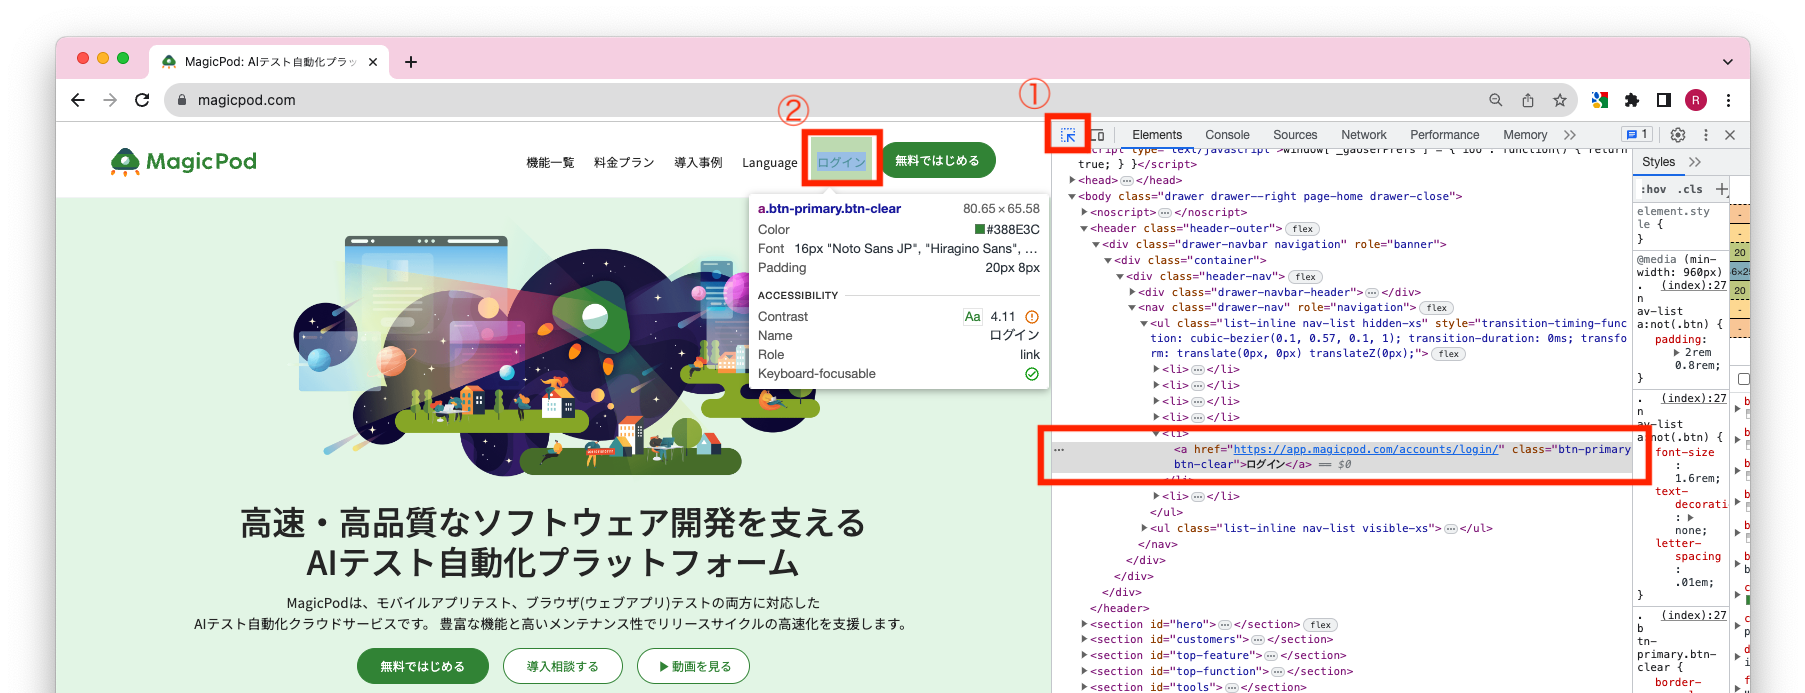
Task: Click the 導入事例 nav link
Action: [698, 162]
